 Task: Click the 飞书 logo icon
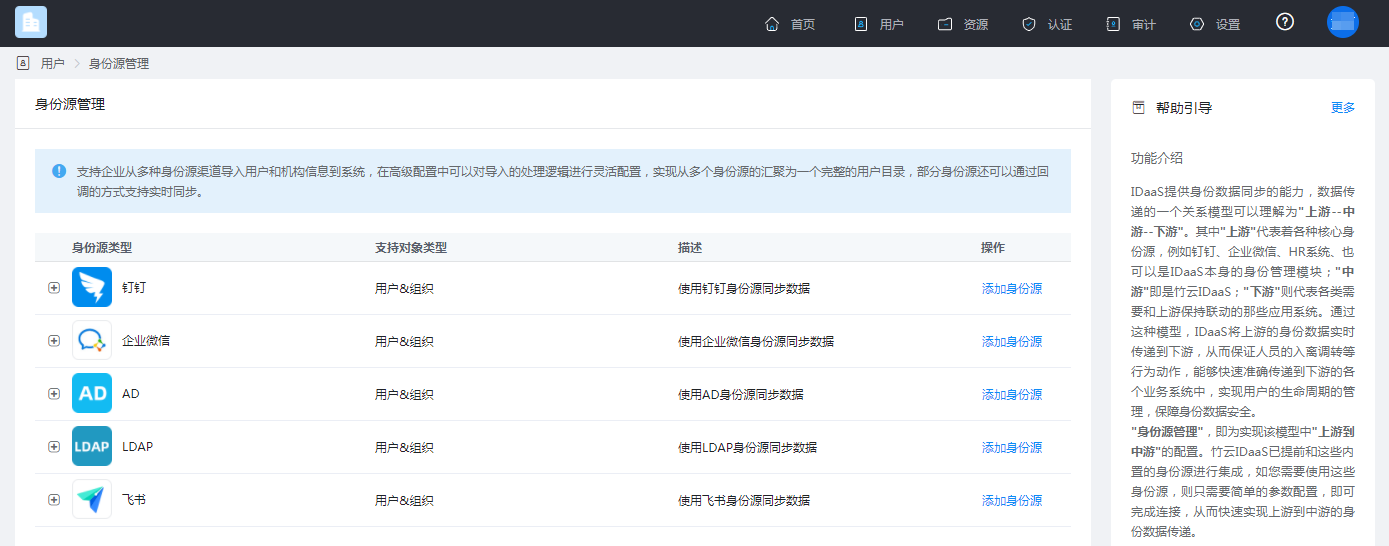click(x=92, y=500)
